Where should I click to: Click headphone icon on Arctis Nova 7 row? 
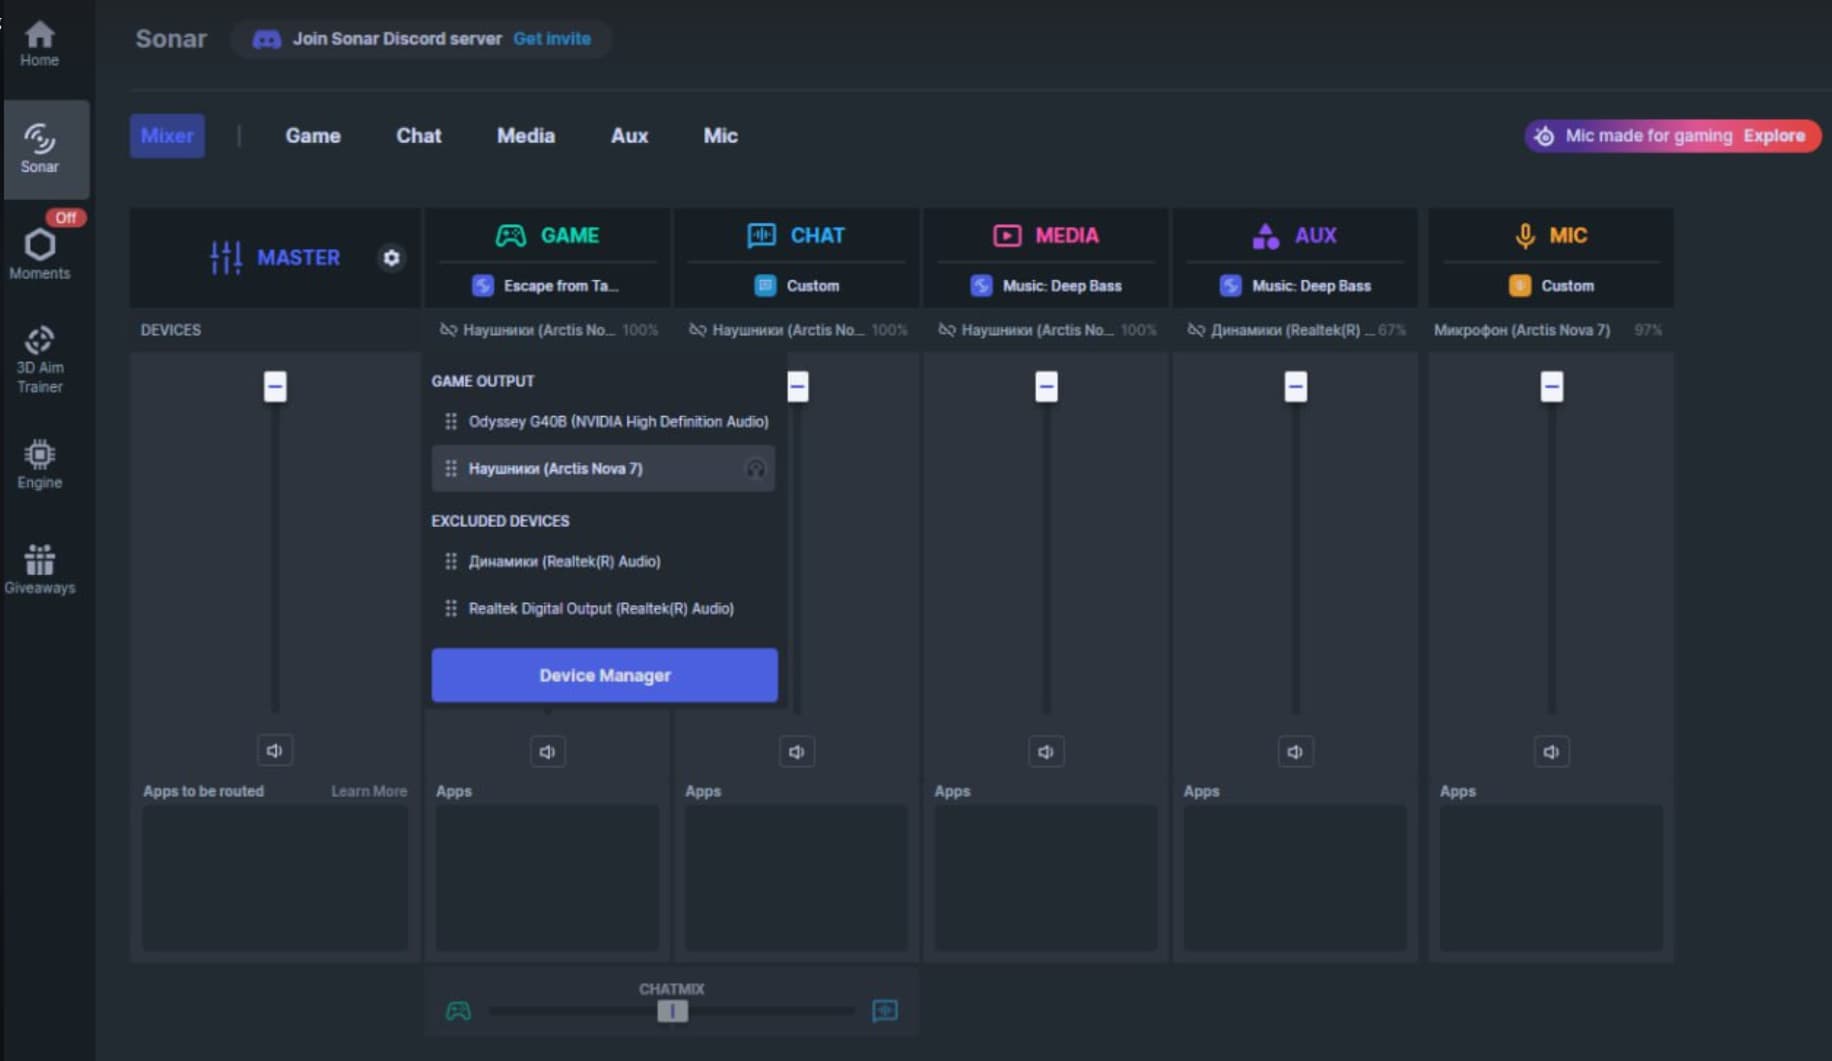click(x=755, y=469)
